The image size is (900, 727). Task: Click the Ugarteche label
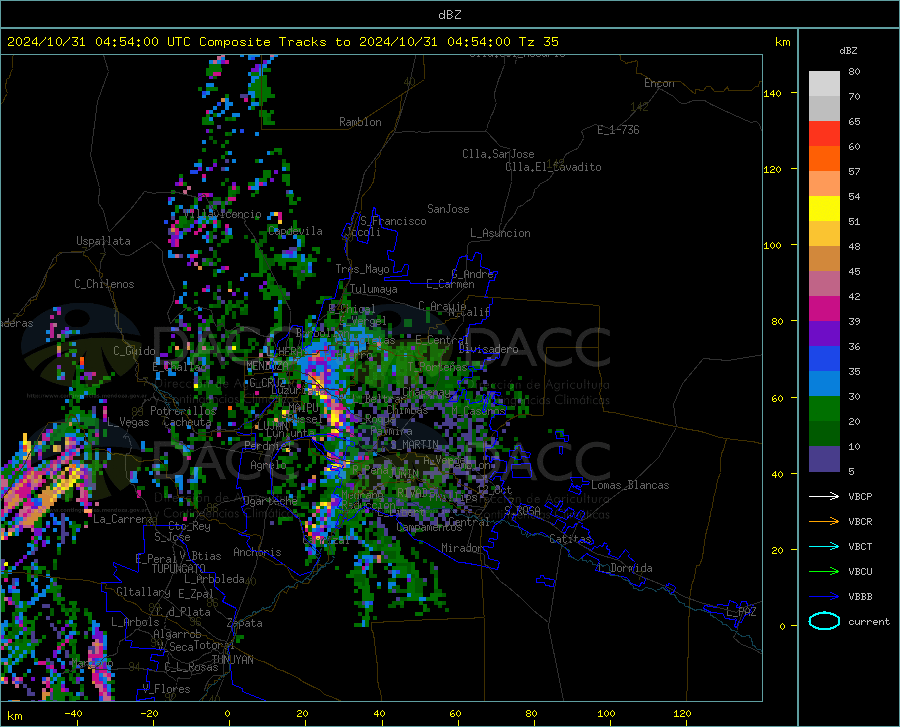point(270,500)
